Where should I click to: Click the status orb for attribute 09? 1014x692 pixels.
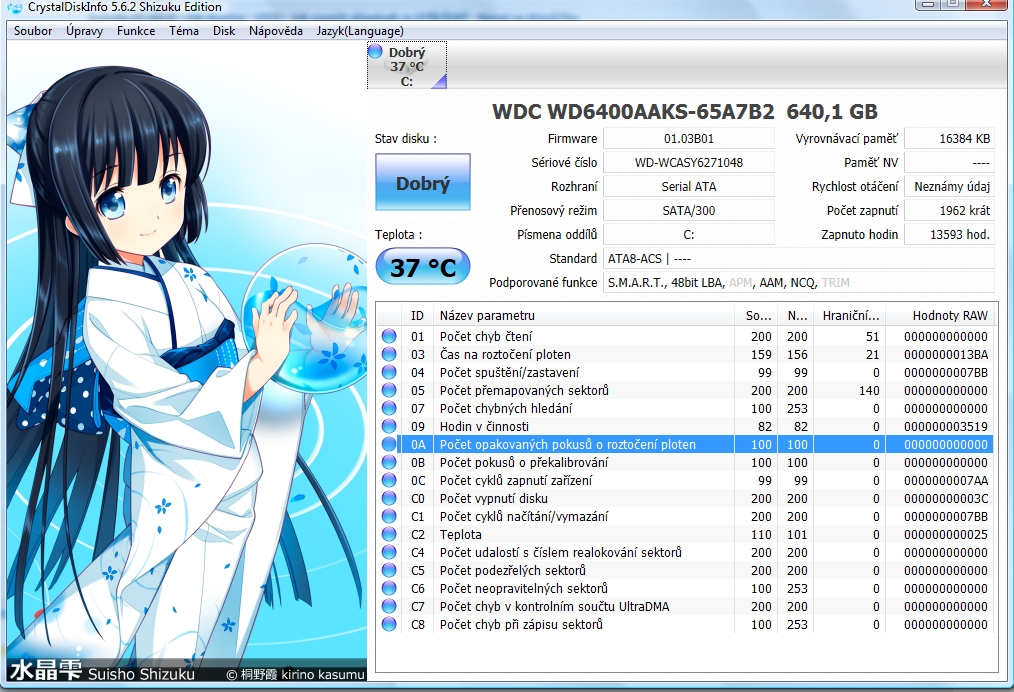pos(389,426)
